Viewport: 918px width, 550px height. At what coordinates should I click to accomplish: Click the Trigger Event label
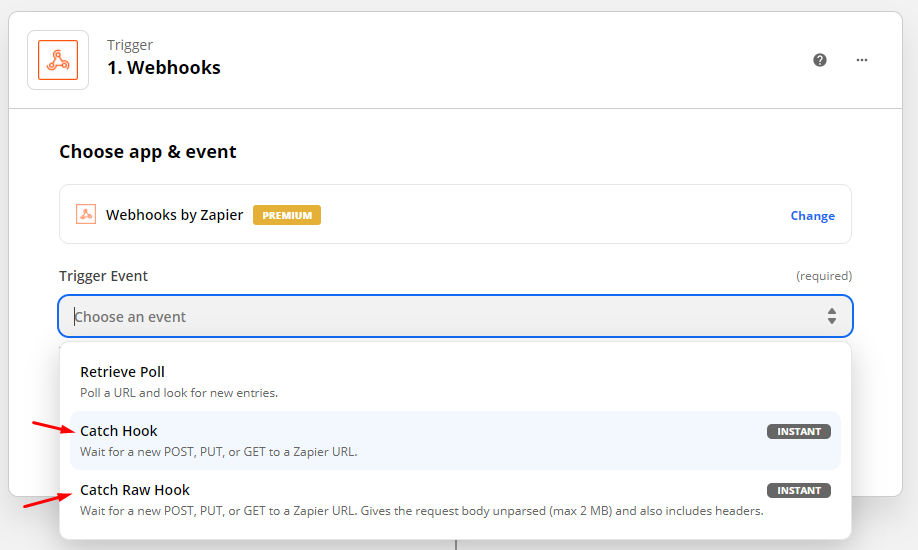[x=103, y=276]
